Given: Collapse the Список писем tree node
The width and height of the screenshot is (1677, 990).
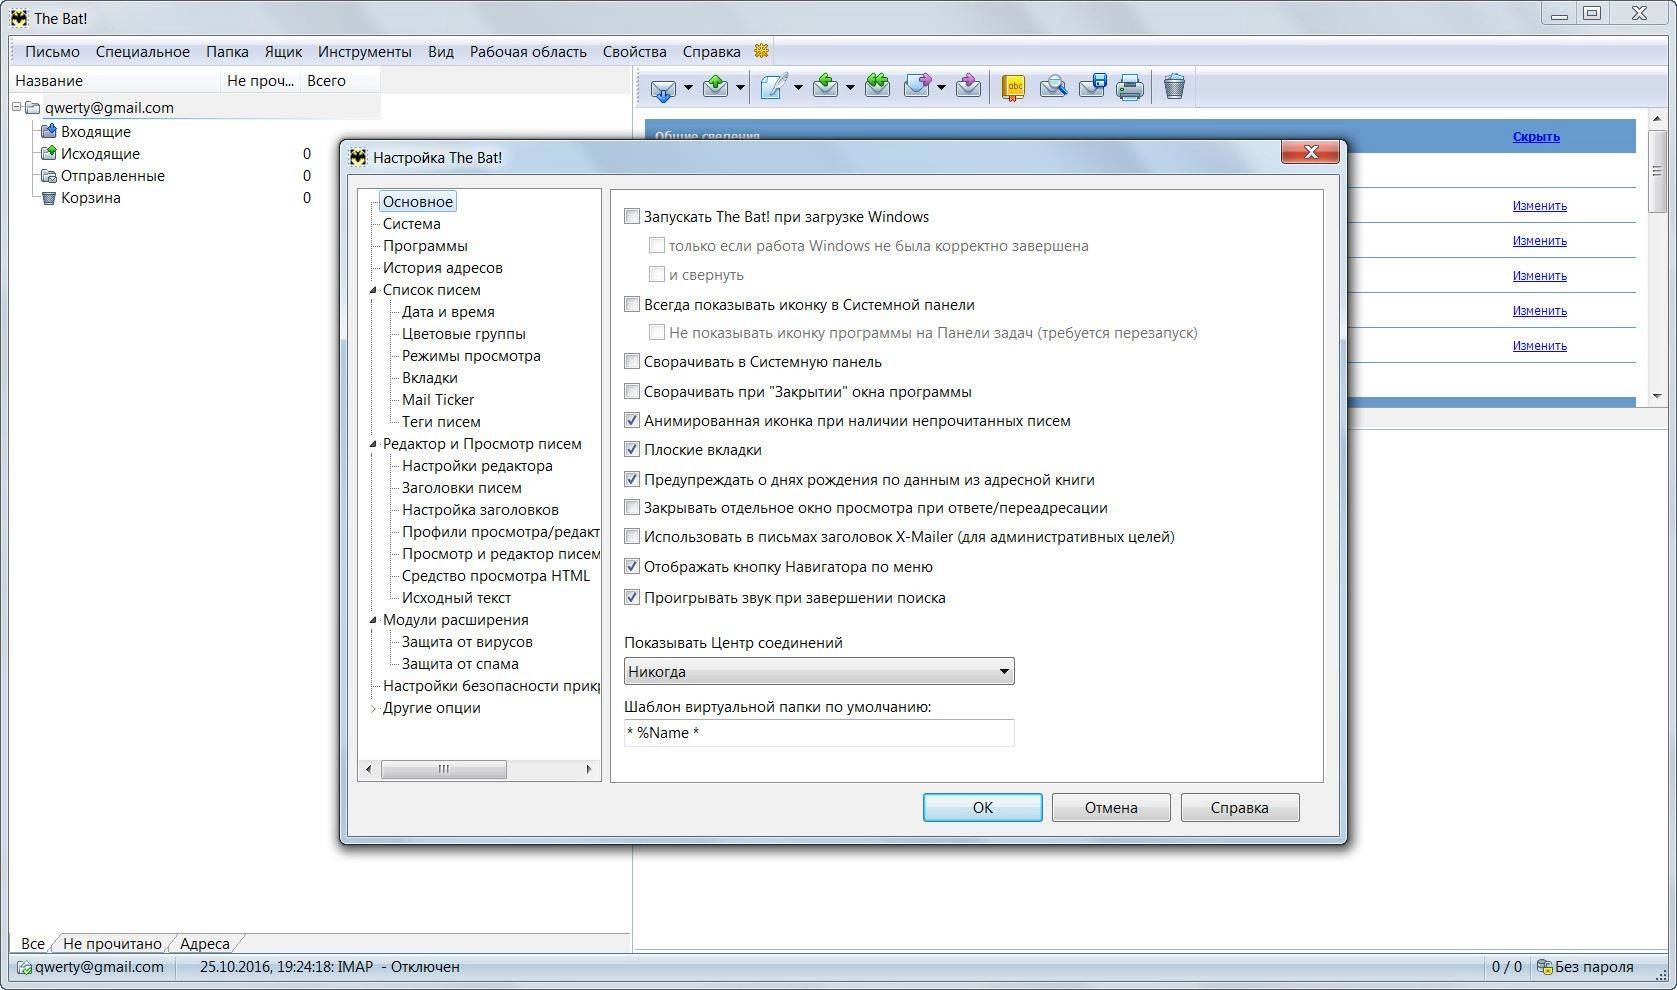Looking at the screenshot, I should coord(373,290).
